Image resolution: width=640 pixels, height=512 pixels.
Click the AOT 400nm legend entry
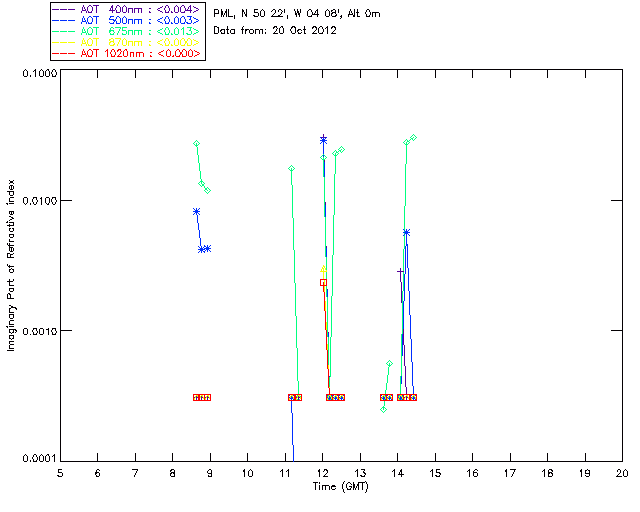click(127, 9)
